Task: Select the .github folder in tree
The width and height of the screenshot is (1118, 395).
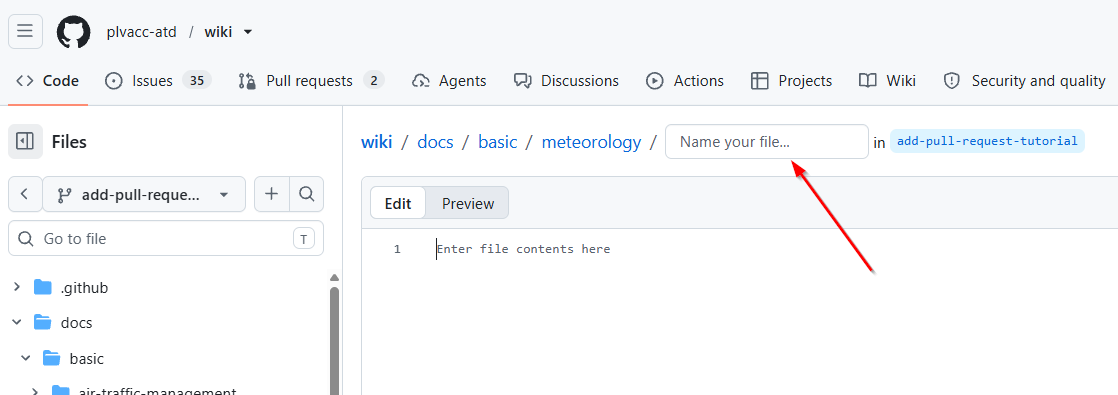Action: [x=72, y=287]
